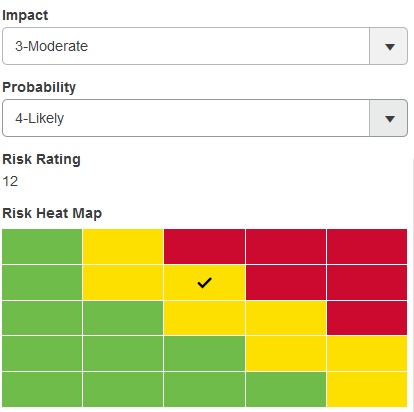Click the Risk Heat Map heading label
The image size is (414, 412).
tap(52, 213)
